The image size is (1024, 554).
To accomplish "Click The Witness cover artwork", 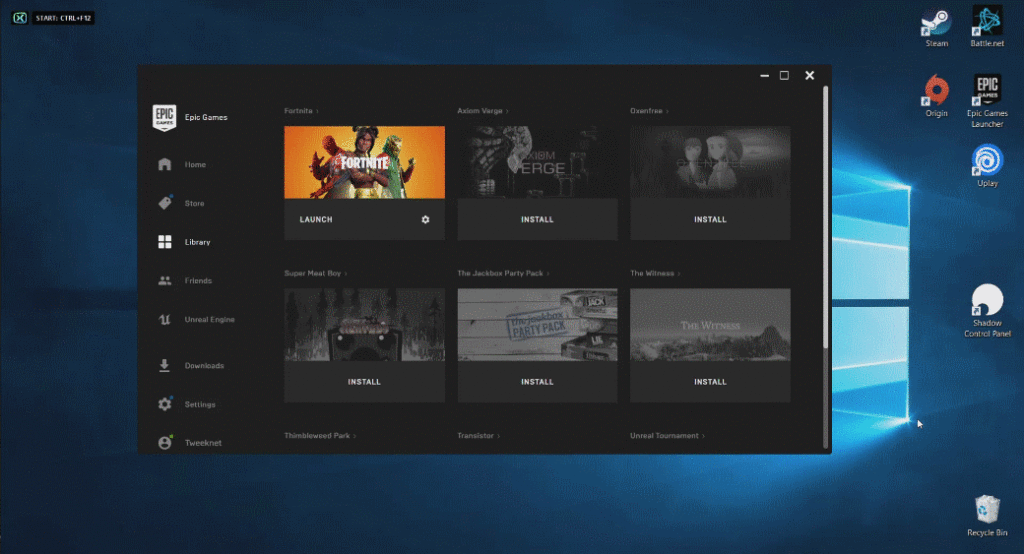I will (x=710, y=325).
